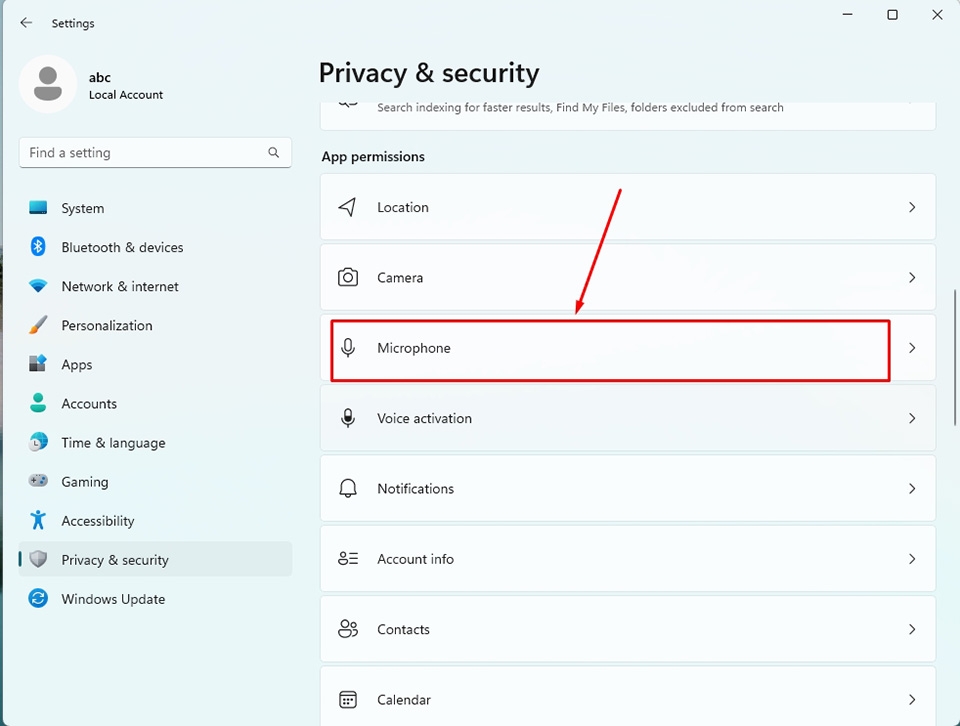The height and width of the screenshot is (726, 960).
Task: Click the Windows Update sync icon
Action: pos(38,598)
